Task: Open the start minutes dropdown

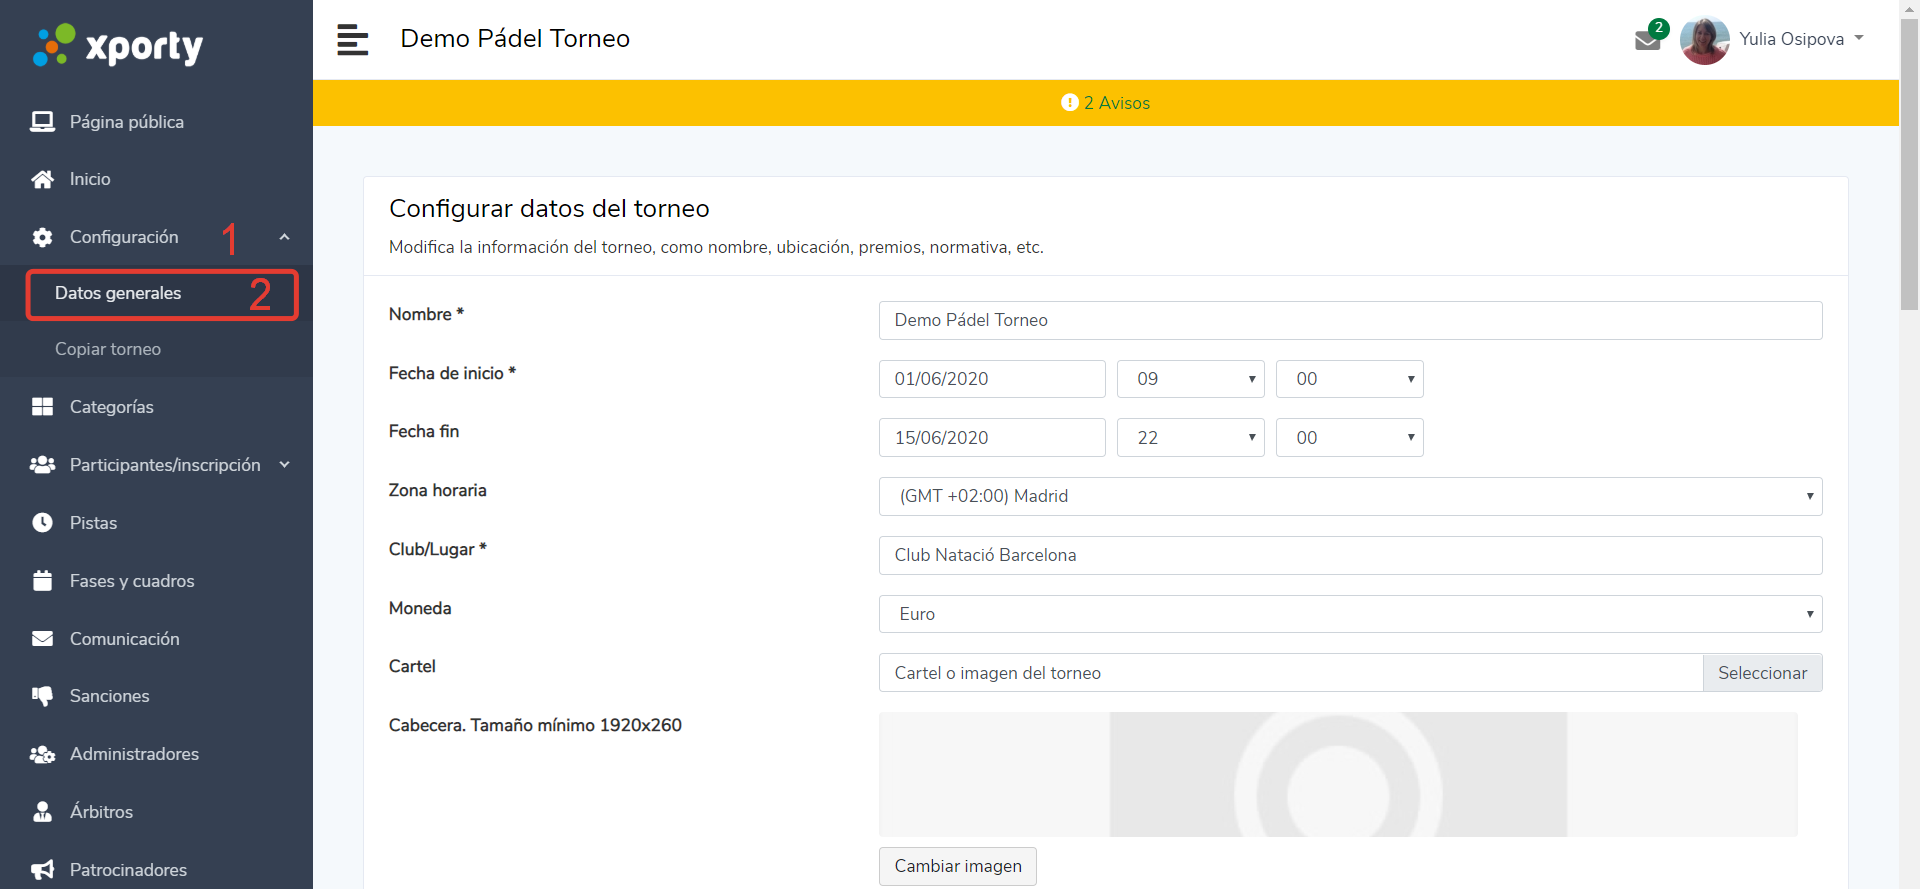Action: (1349, 379)
